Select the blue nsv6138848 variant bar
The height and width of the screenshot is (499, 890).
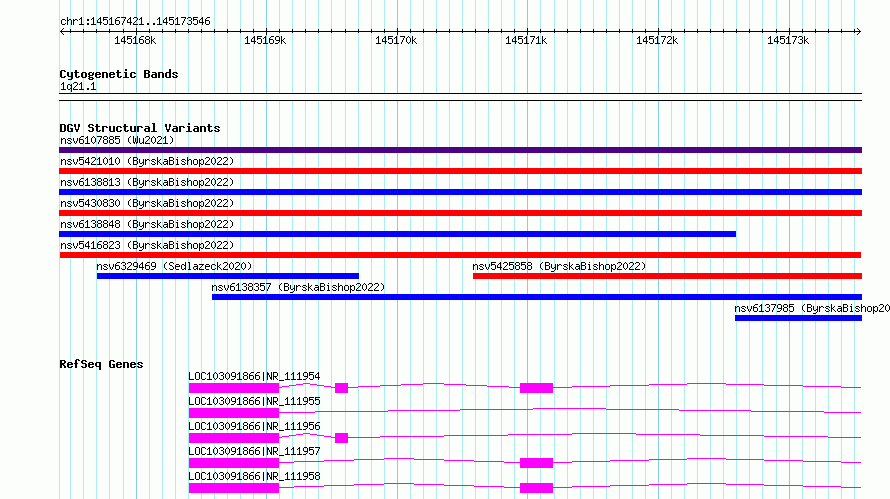click(x=397, y=234)
